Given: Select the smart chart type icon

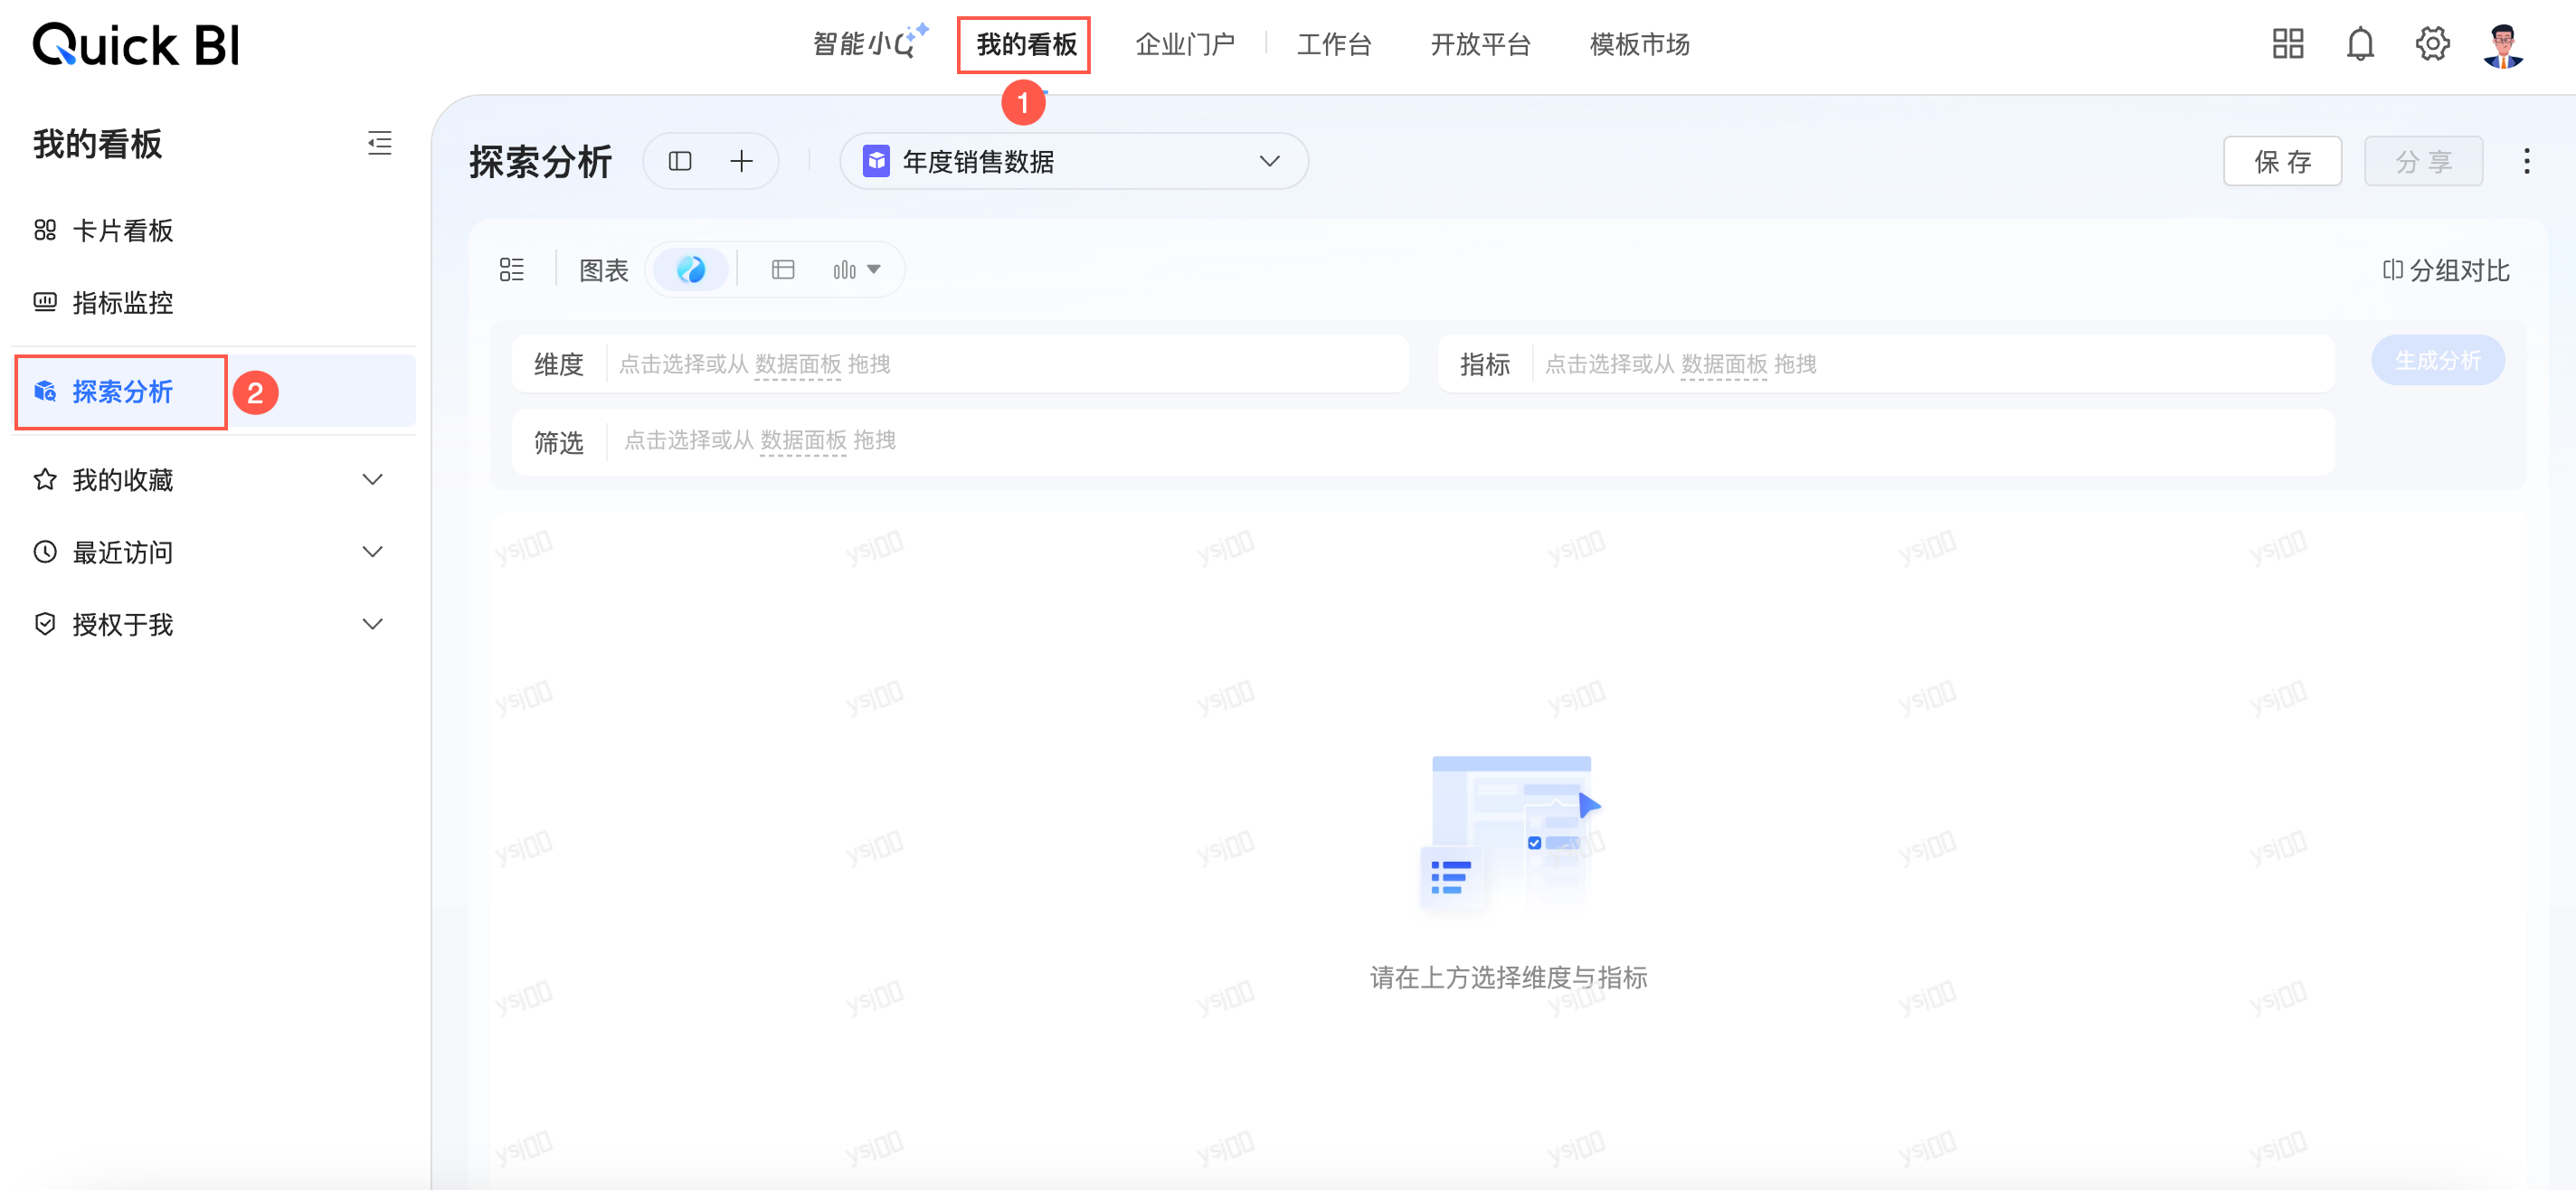Looking at the screenshot, I should click(690, 269).
